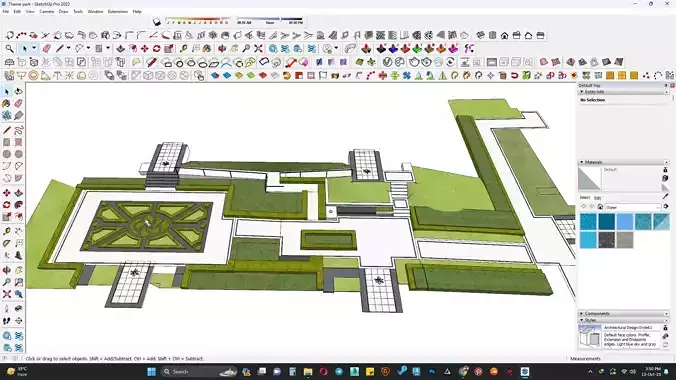Click the shadow time-of-day slider
The height and width of the screenshot is (380, 676).
tap(270, 20)
